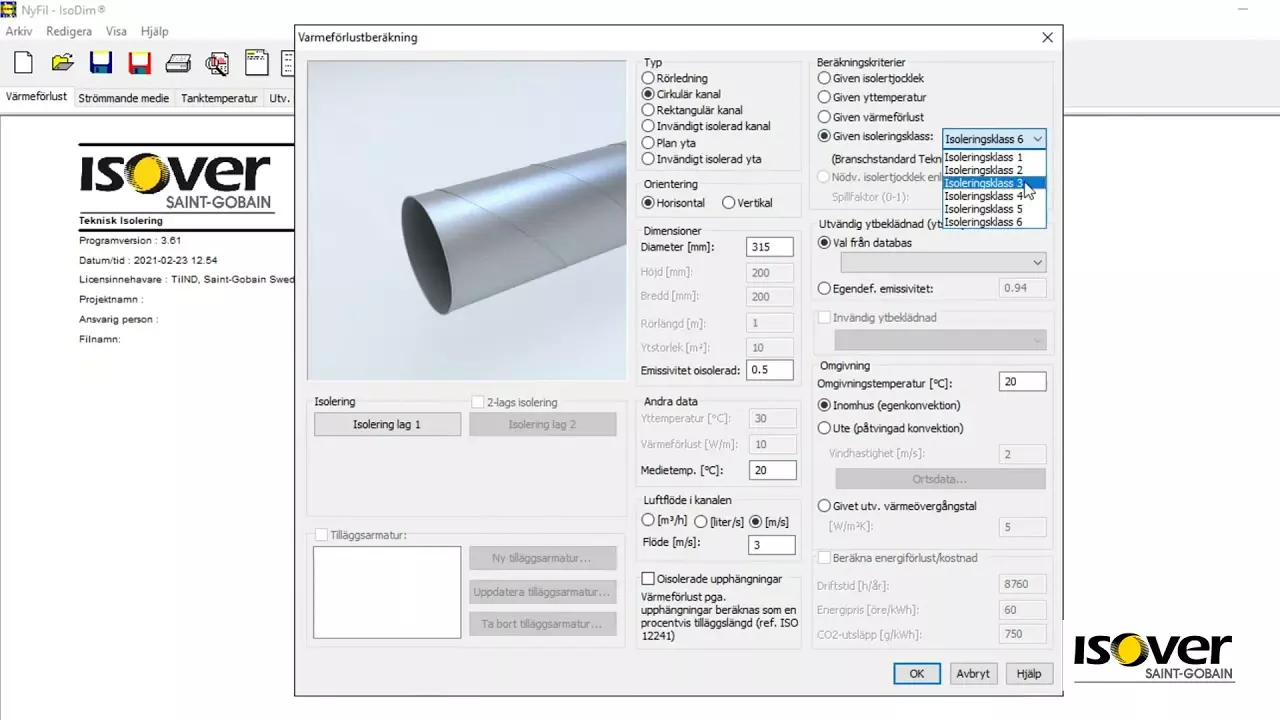Viewport: 1280px width, 720px height.
Task: Select Val från databas option
Action: pos(865,242)
